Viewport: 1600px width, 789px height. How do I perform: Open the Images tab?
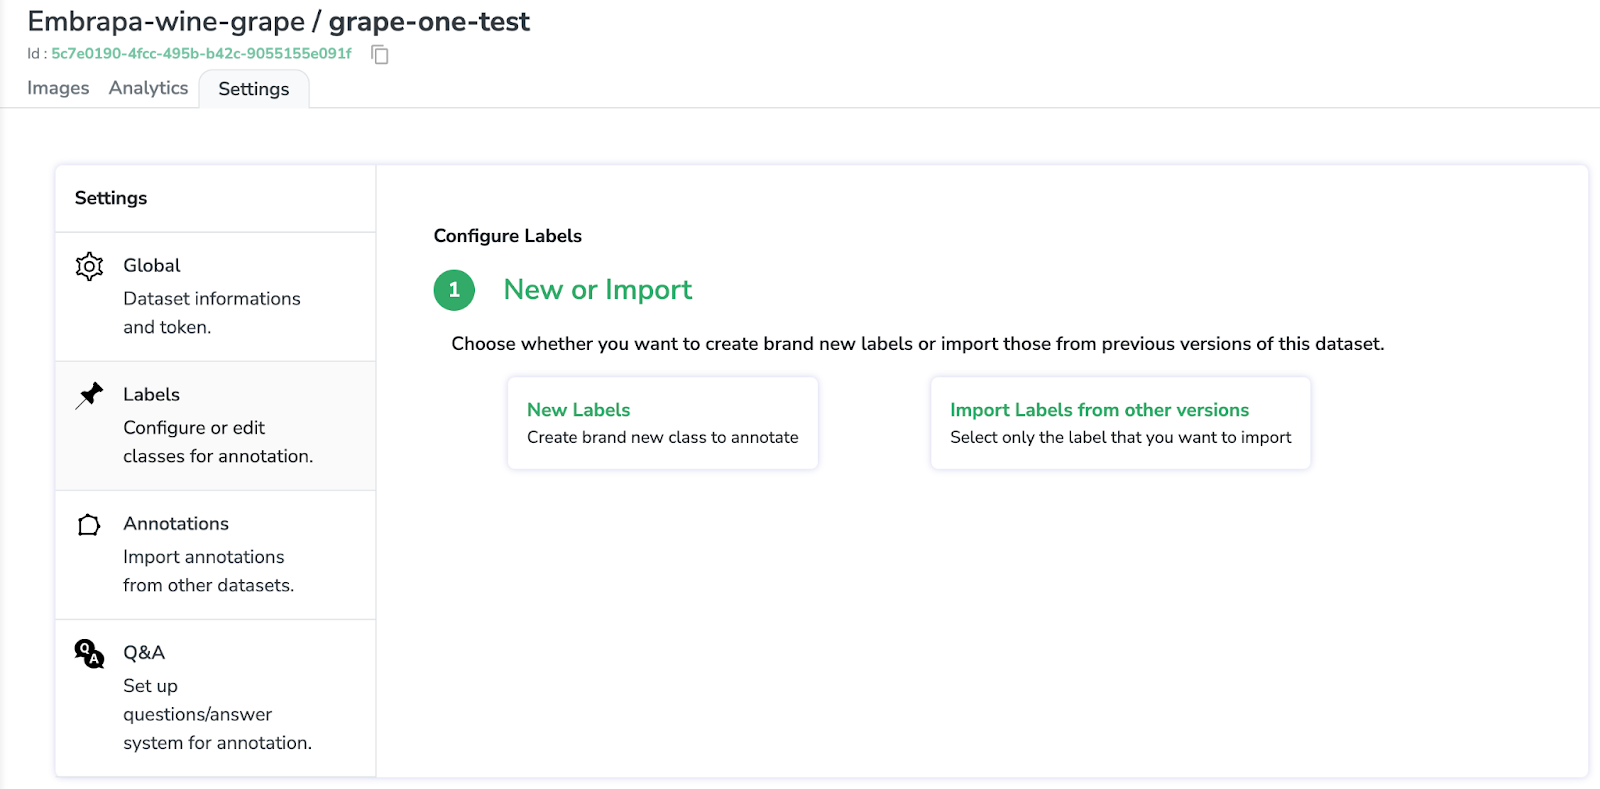click(58, 88)
